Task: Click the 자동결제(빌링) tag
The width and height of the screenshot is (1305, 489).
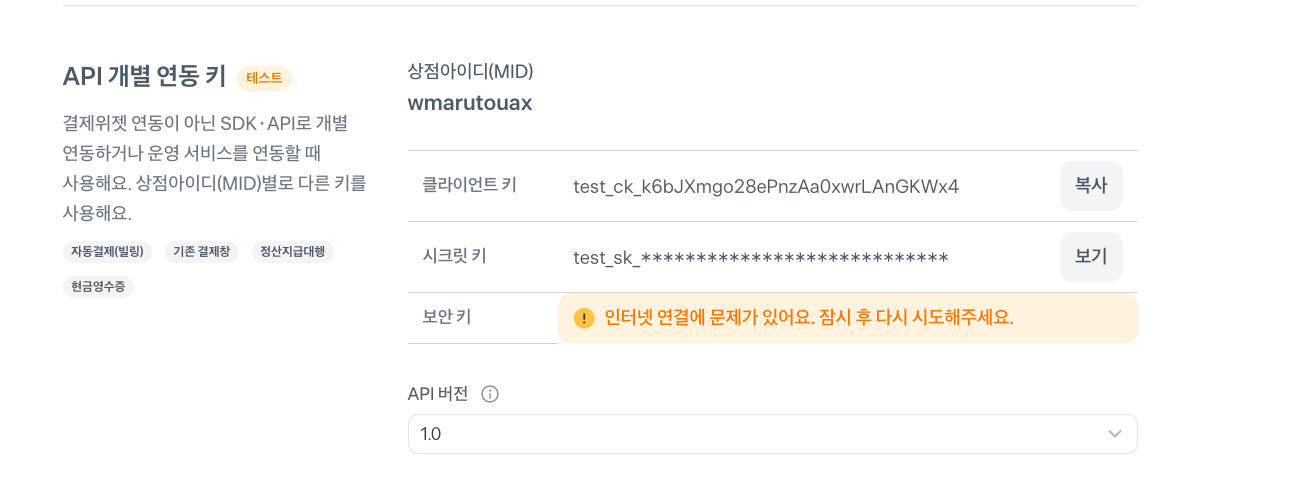Action: [107, 252]
